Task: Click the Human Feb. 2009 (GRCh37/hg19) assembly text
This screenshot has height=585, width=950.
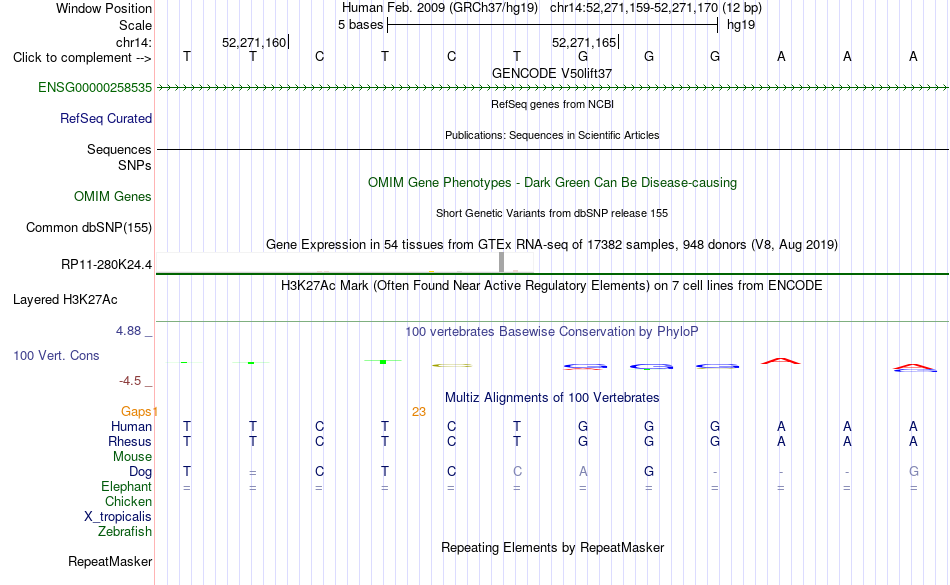Action: [x=440, y=8]
